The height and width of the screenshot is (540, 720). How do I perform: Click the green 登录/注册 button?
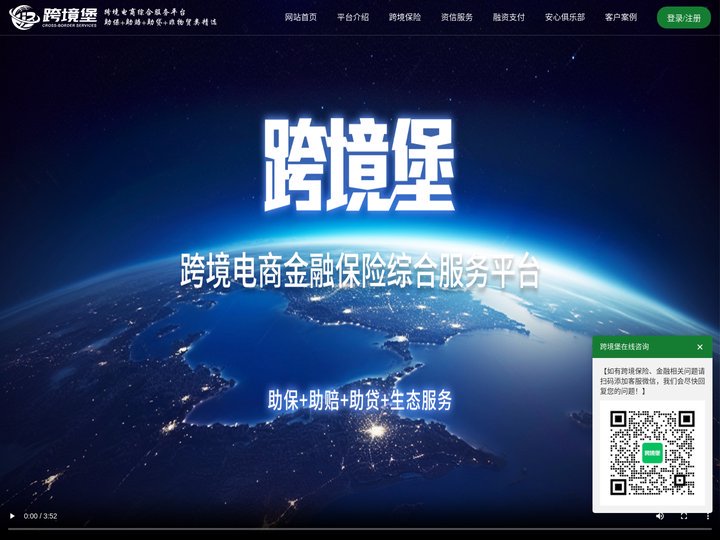684,18
